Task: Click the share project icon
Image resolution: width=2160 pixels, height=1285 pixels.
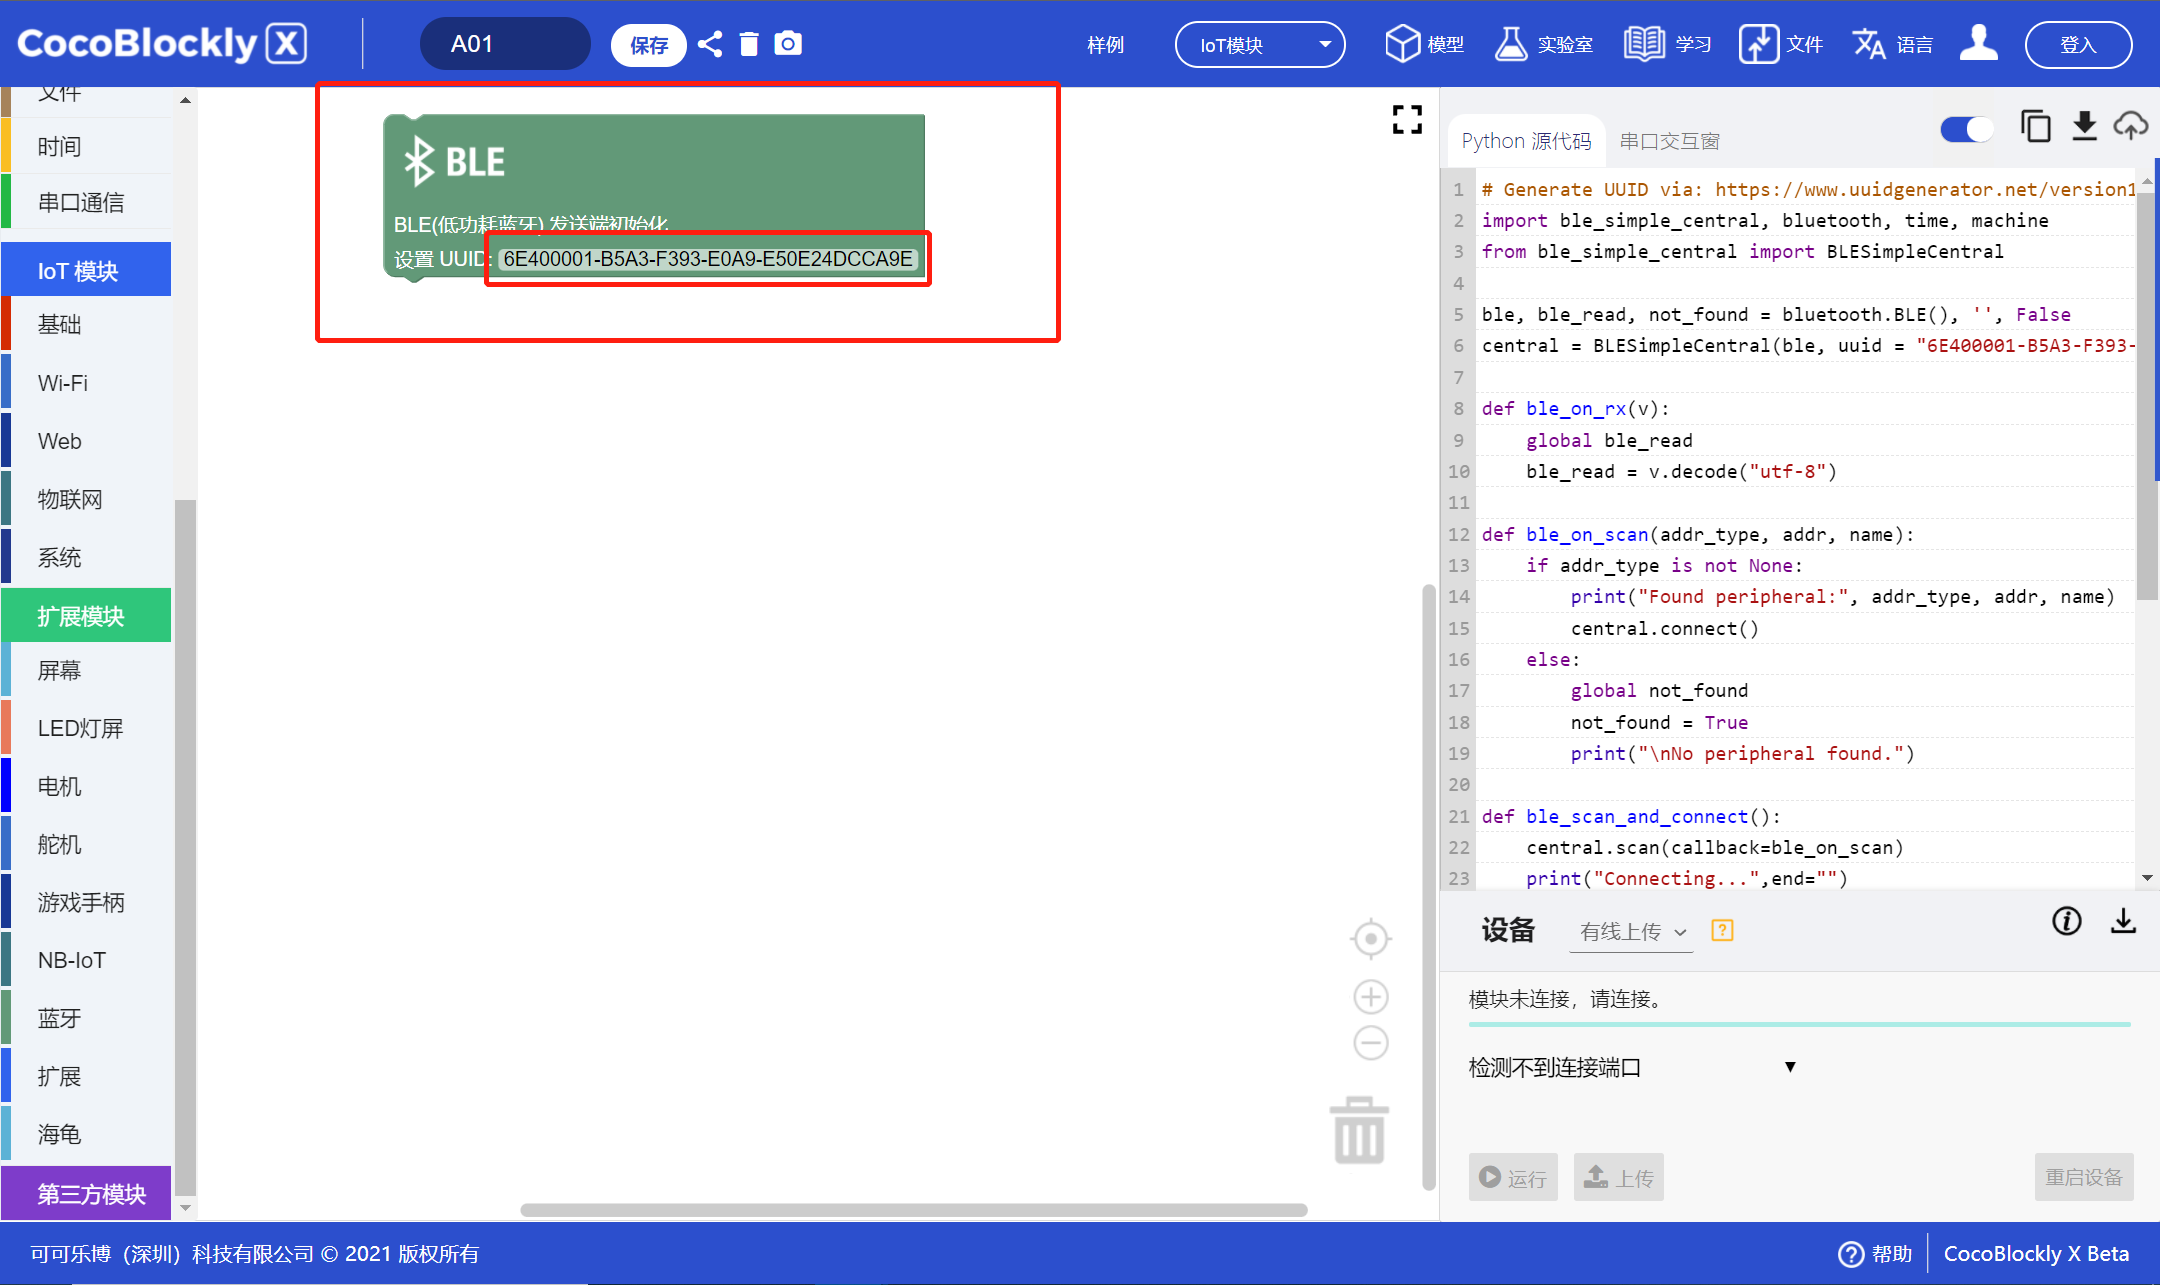Action: pos(710,44)
